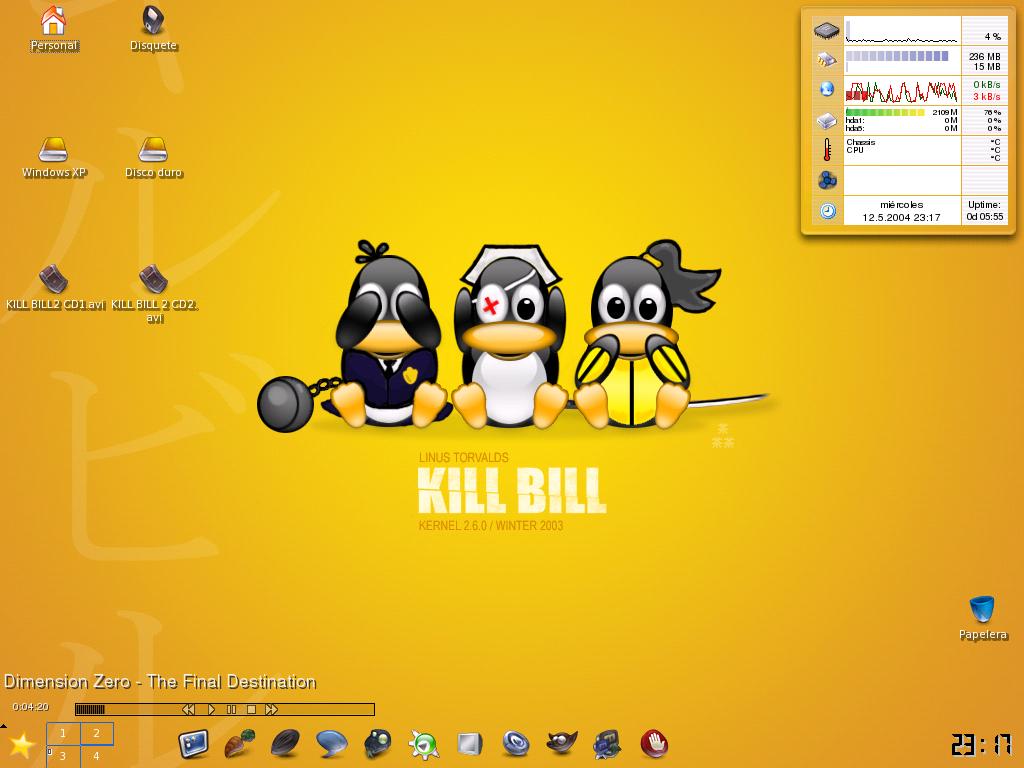The width and height of the screenshot is (1024, 768).
Task: Open the blue speech bubble chat app
Action: tap(331, 744)
